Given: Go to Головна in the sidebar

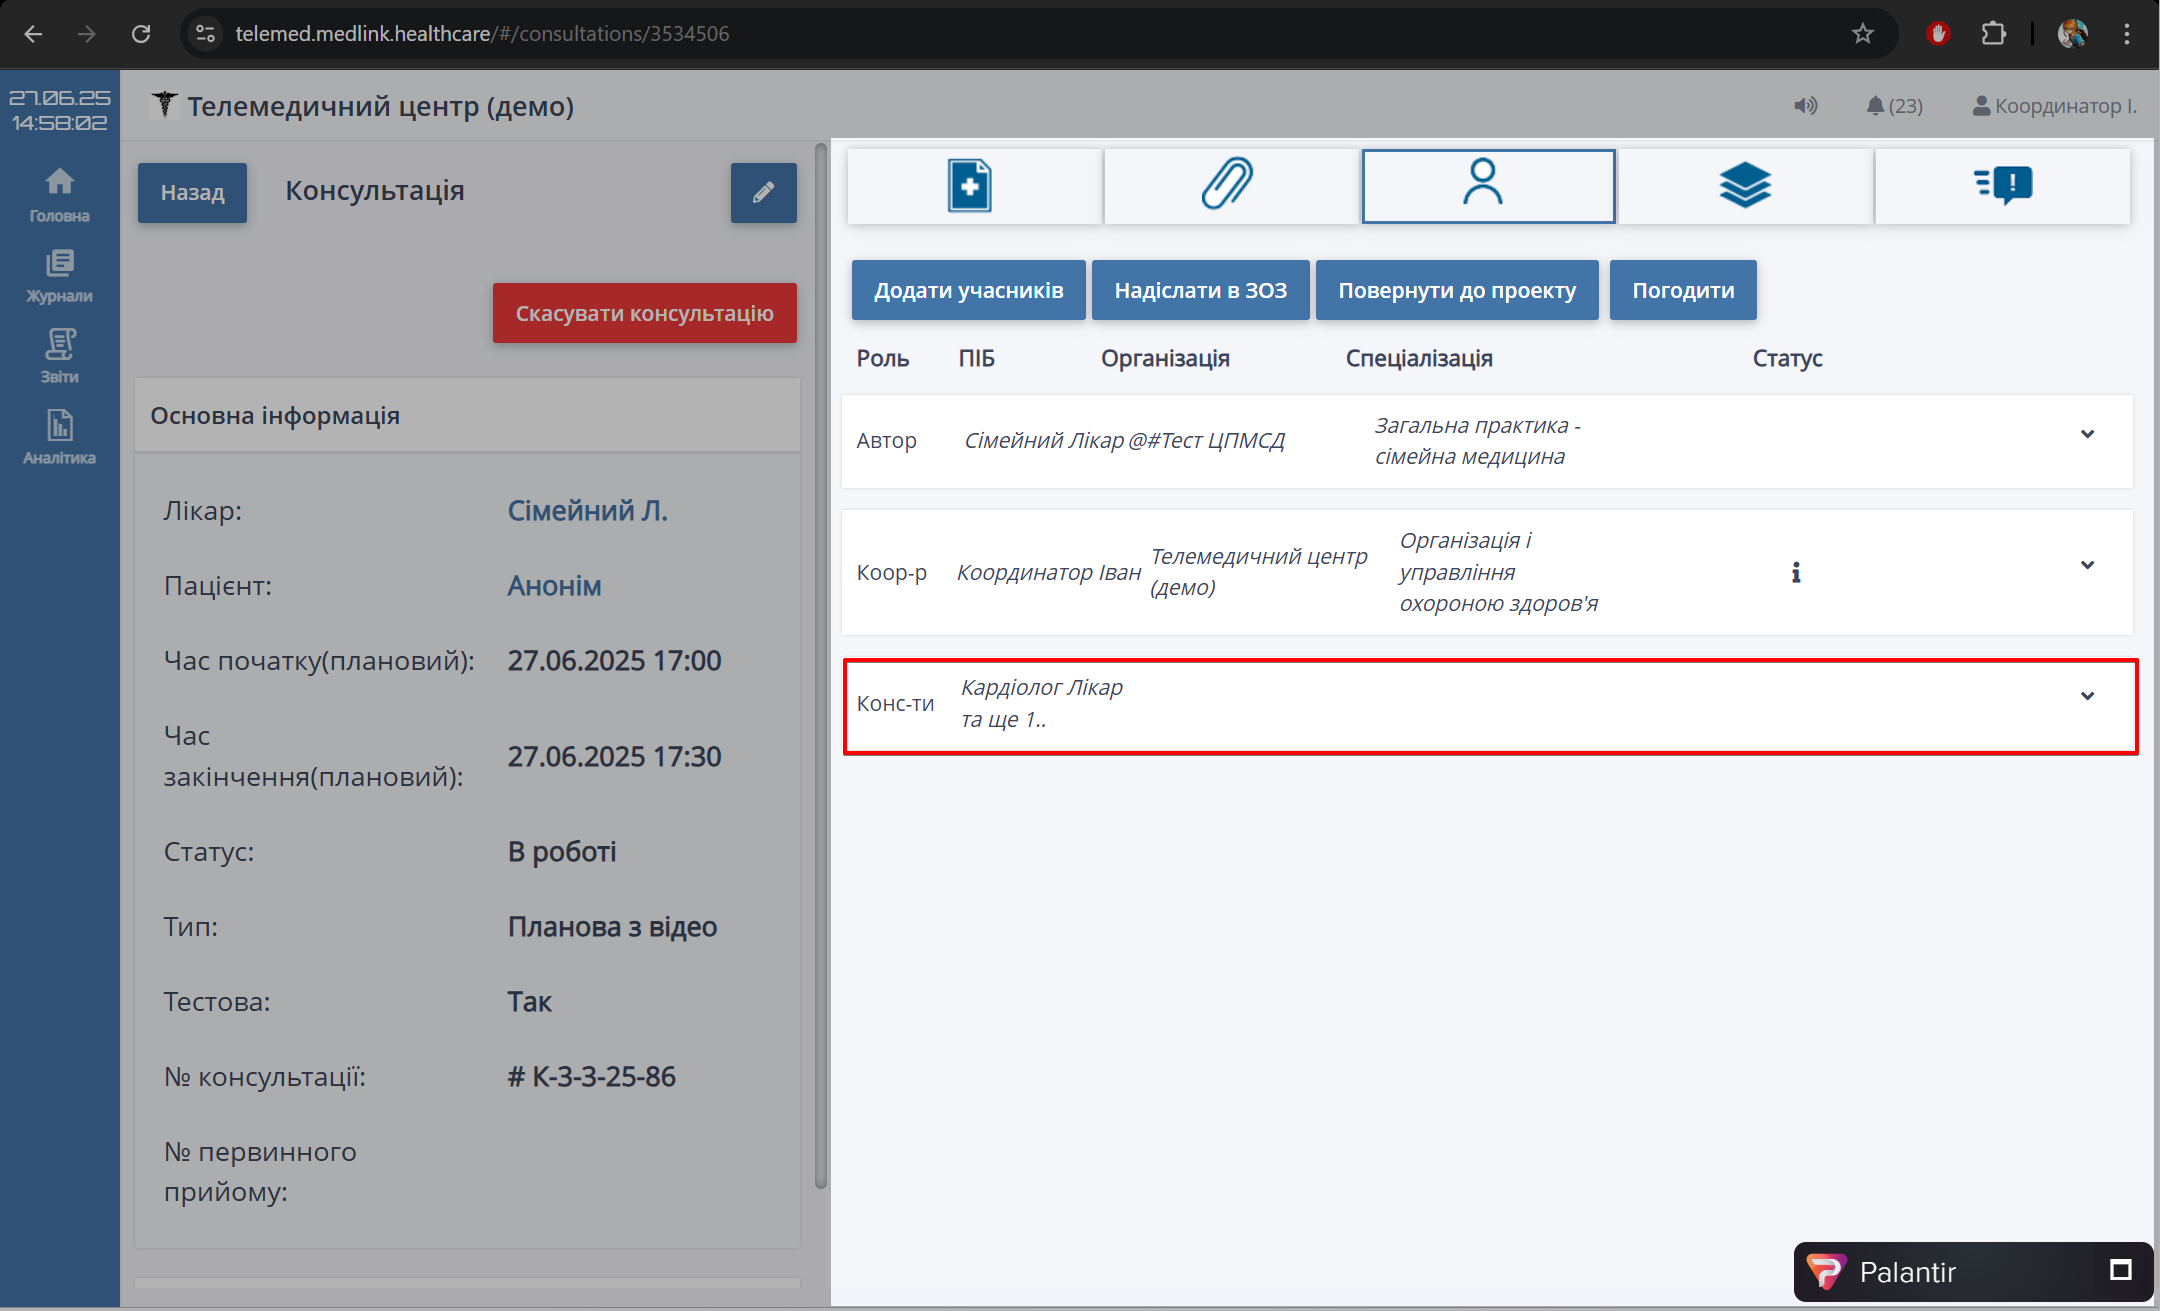Looking at the screenshot, I should [59, 194].
